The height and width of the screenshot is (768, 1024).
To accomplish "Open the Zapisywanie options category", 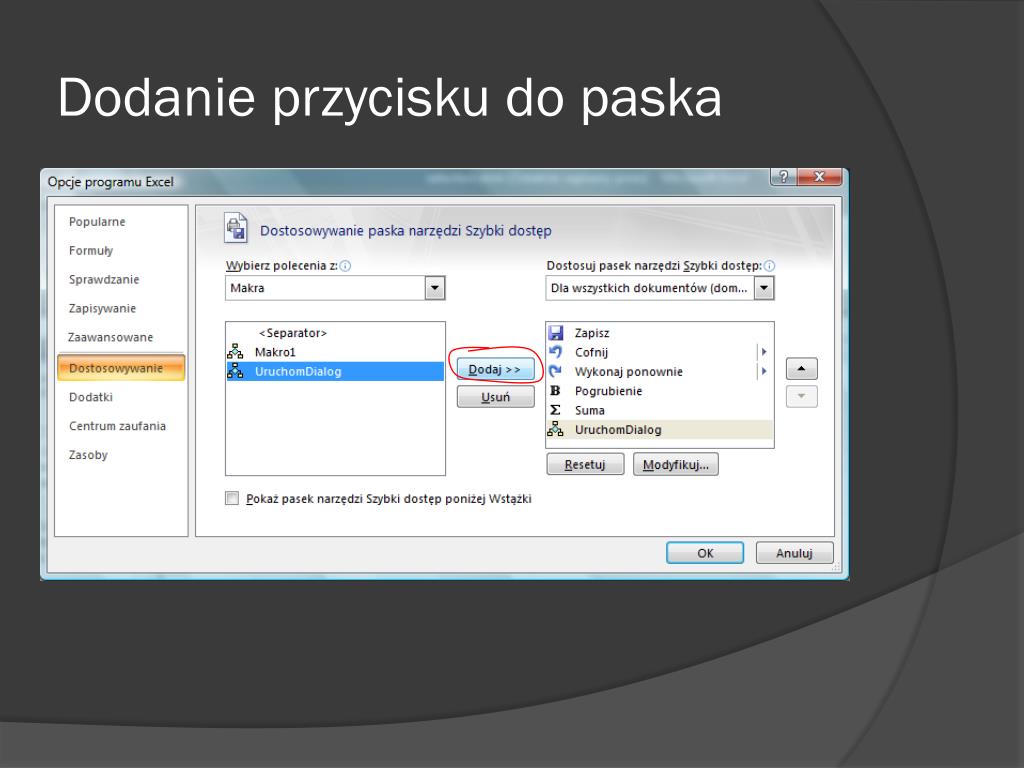I will (102, 308).
